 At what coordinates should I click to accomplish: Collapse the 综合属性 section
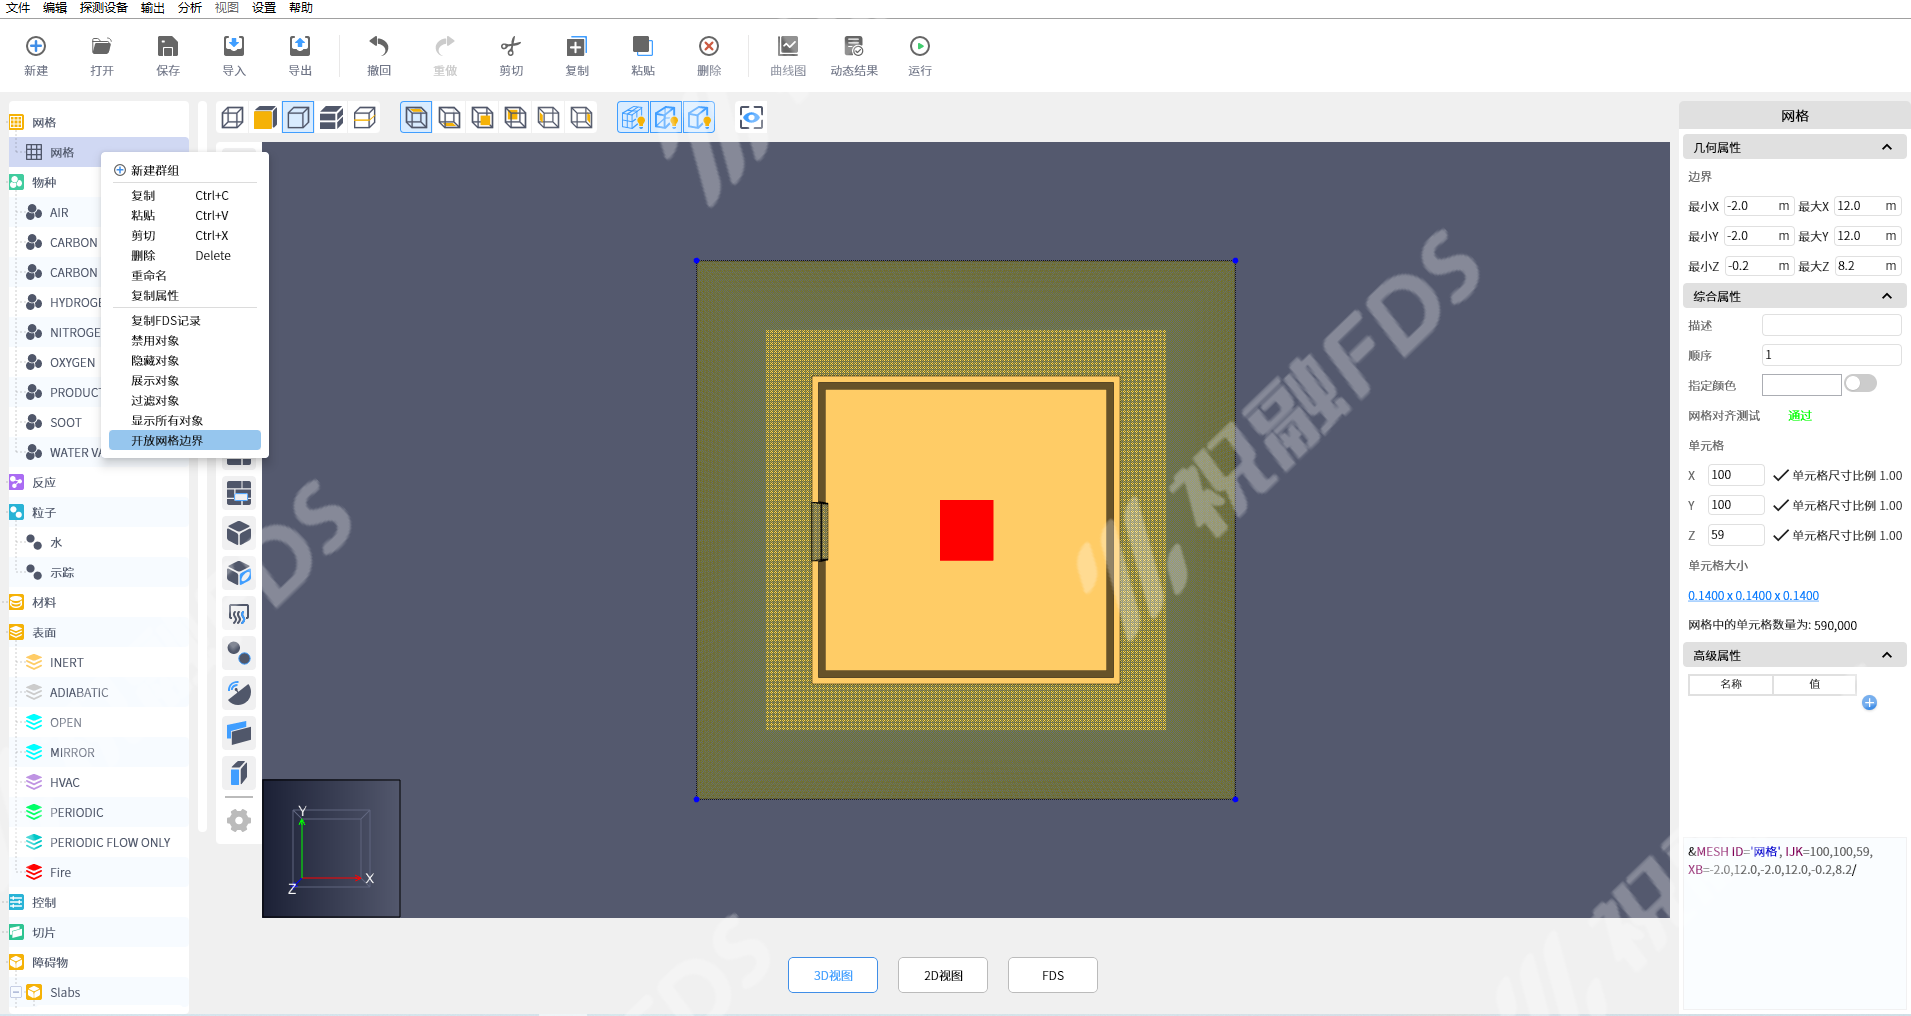coord(1887,296)
